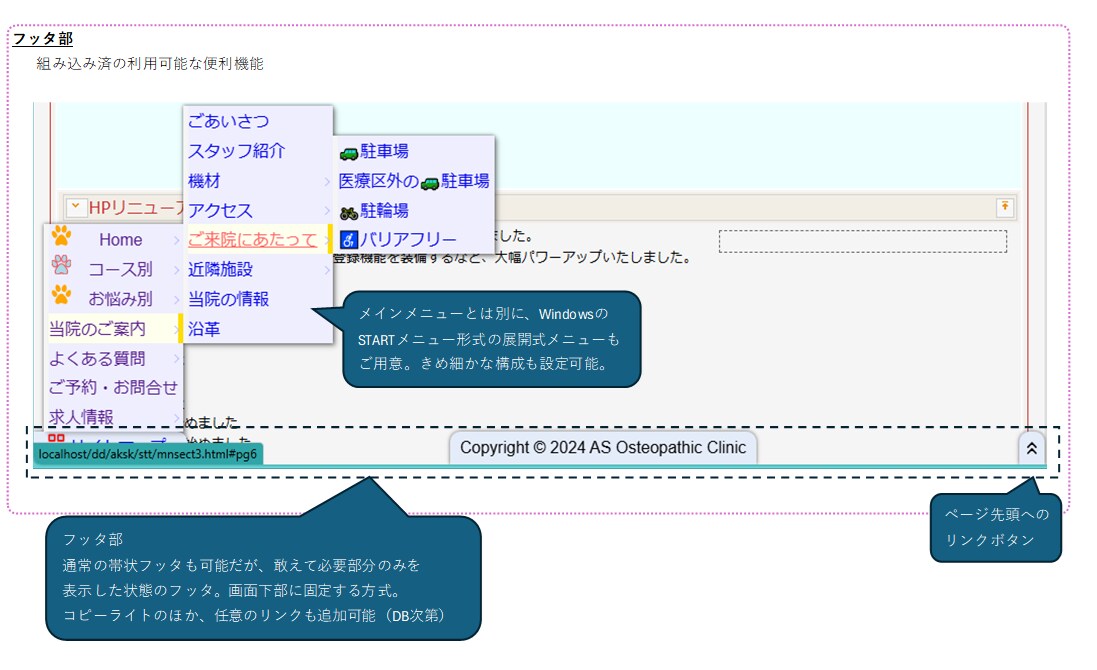This screenshot has height=670, width=1097.
Task: Click the orange paw icon beside お悩み別
Action: click(62, 294)
